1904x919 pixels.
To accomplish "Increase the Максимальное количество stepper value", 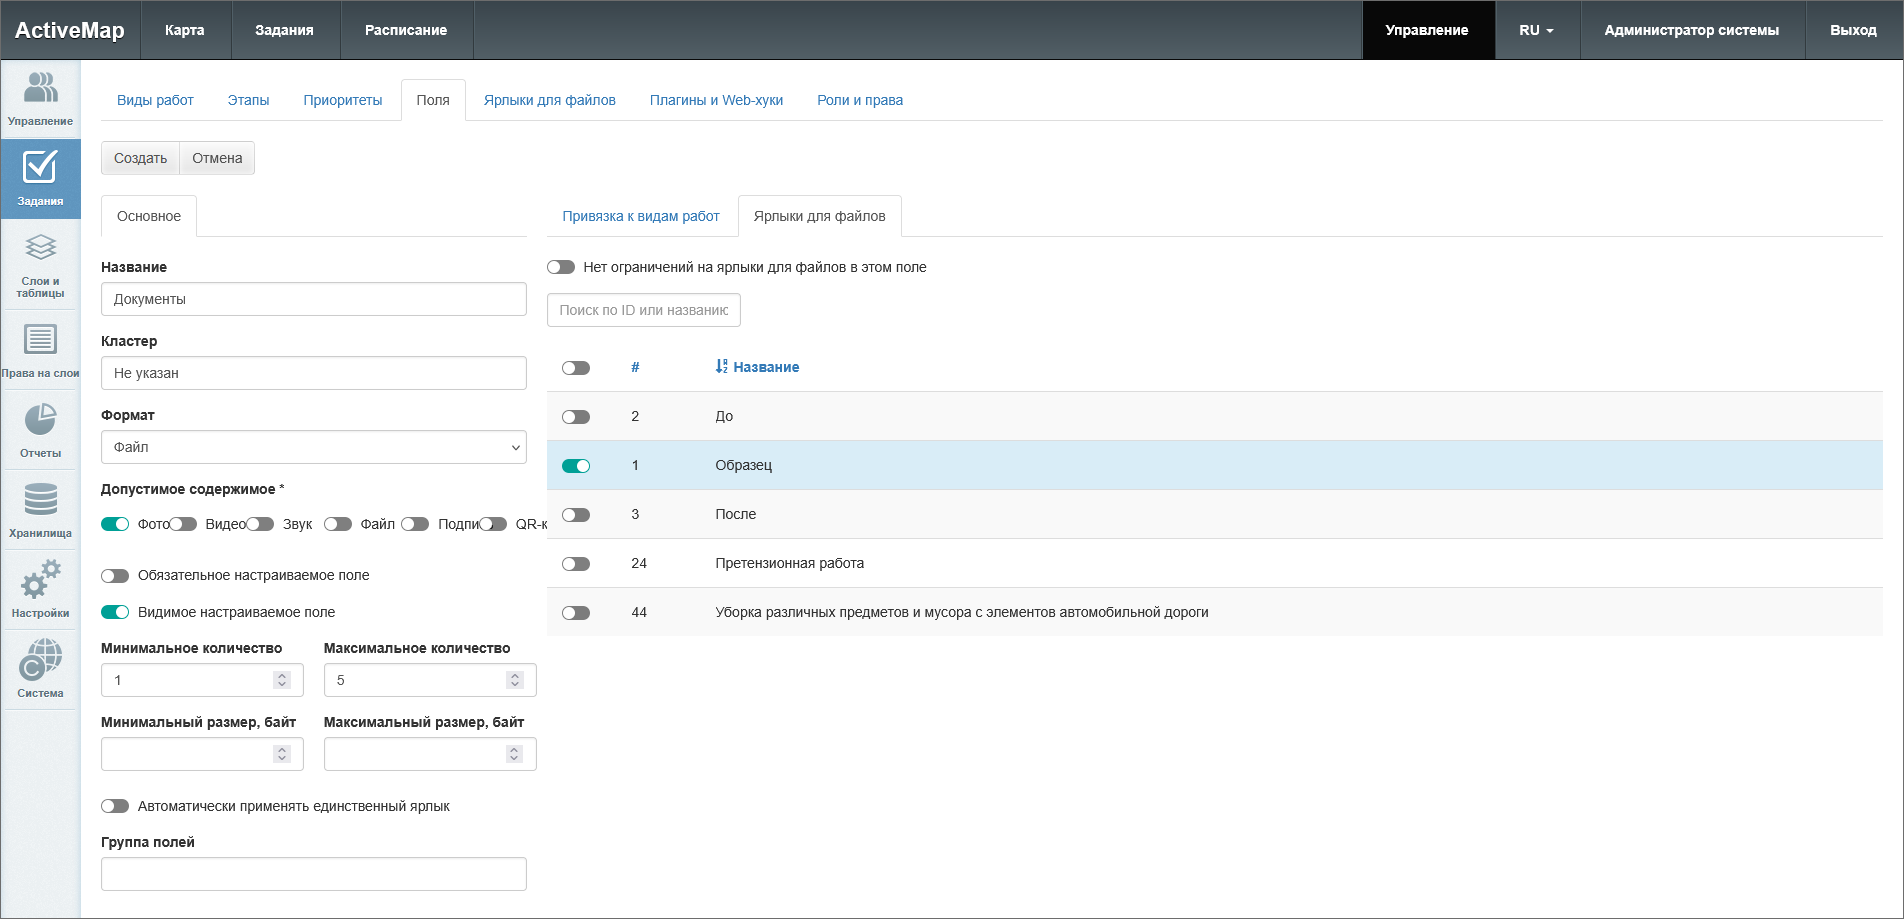I will tap(515, 675).
